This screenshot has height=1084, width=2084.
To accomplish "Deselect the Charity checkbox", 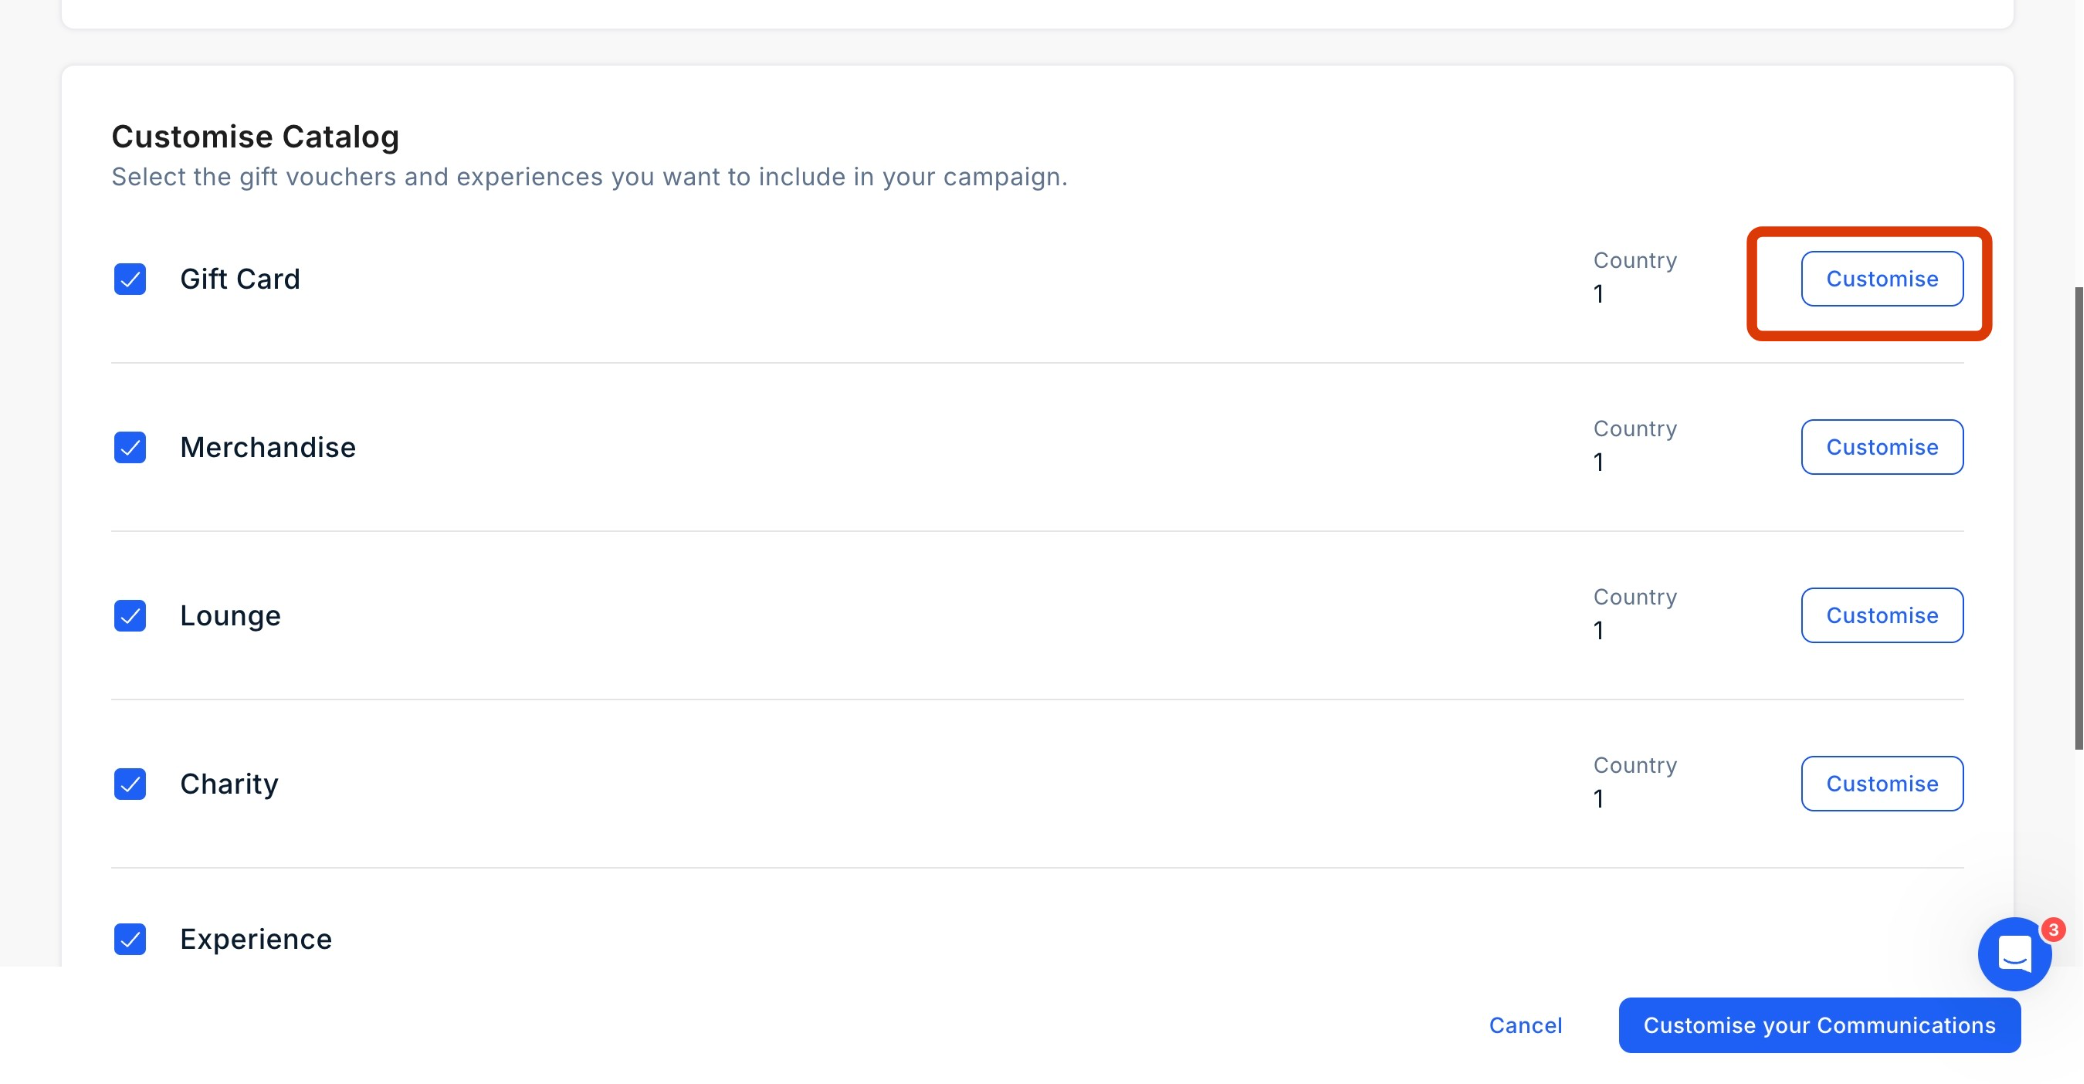I will click(130, 784).
